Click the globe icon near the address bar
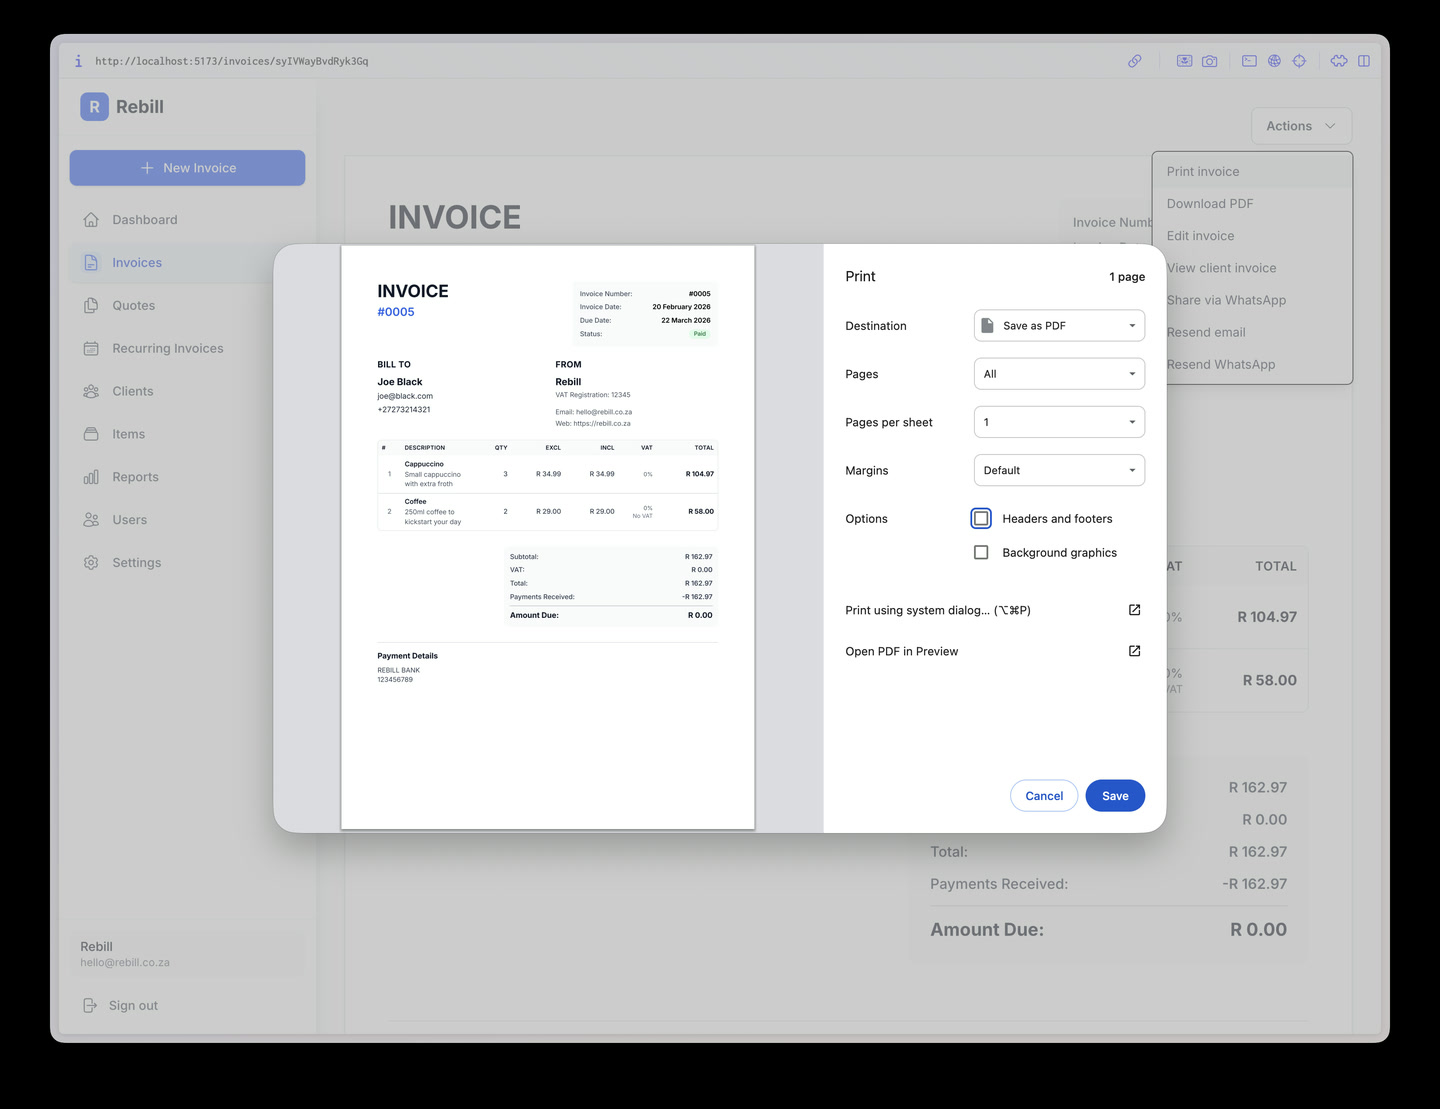 pos(1274,61)
